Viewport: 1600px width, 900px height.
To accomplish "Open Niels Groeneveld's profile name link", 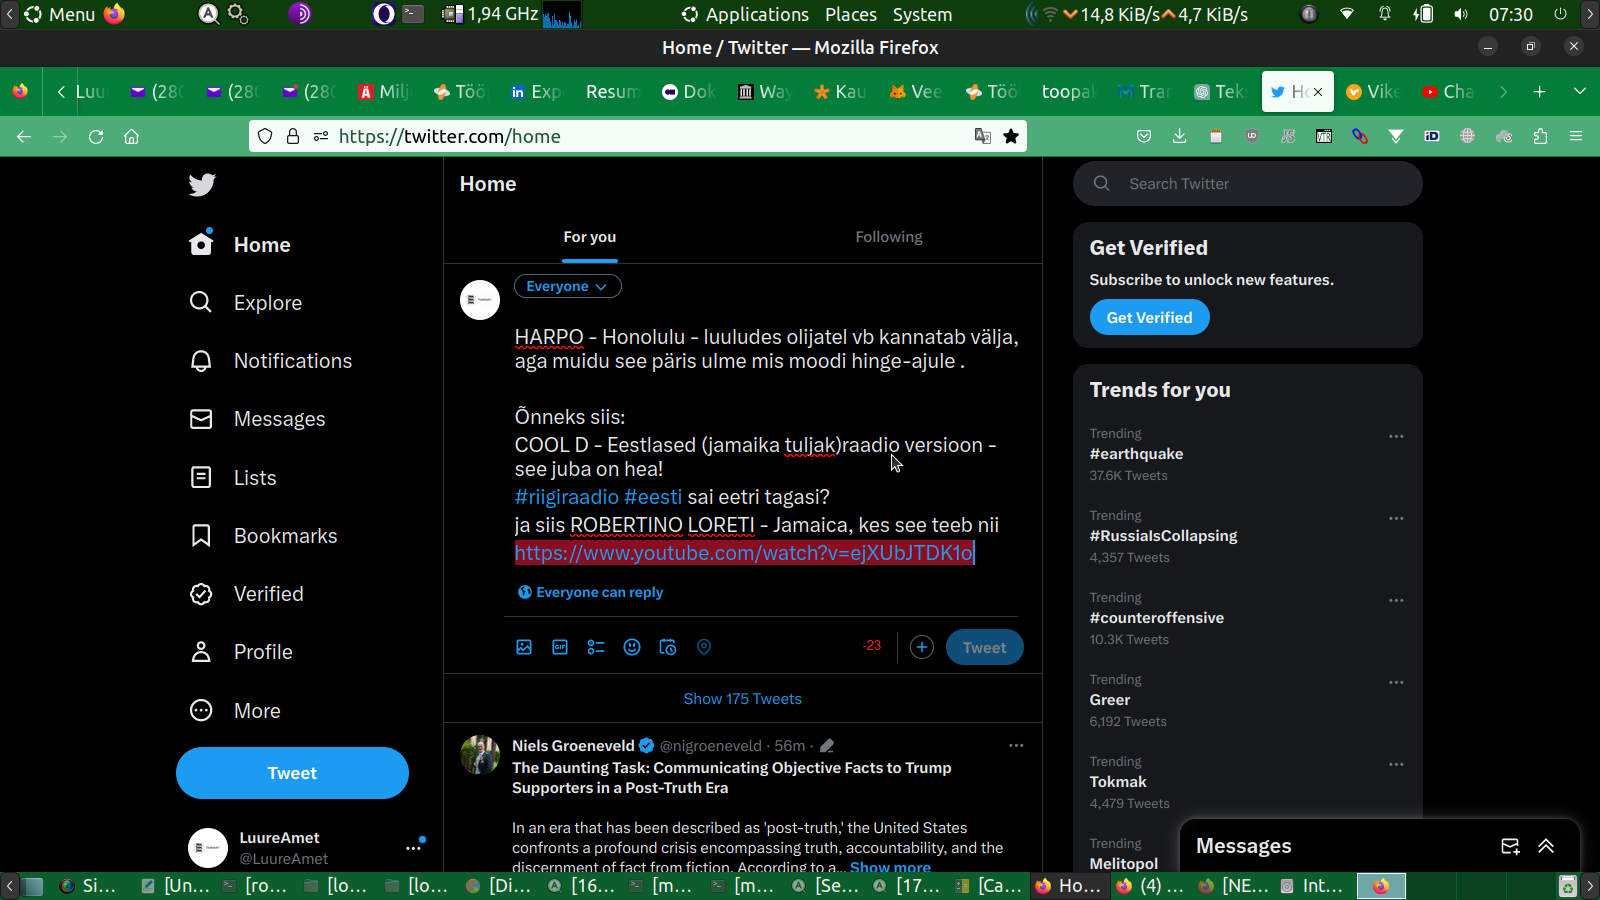I will [573, 745].
